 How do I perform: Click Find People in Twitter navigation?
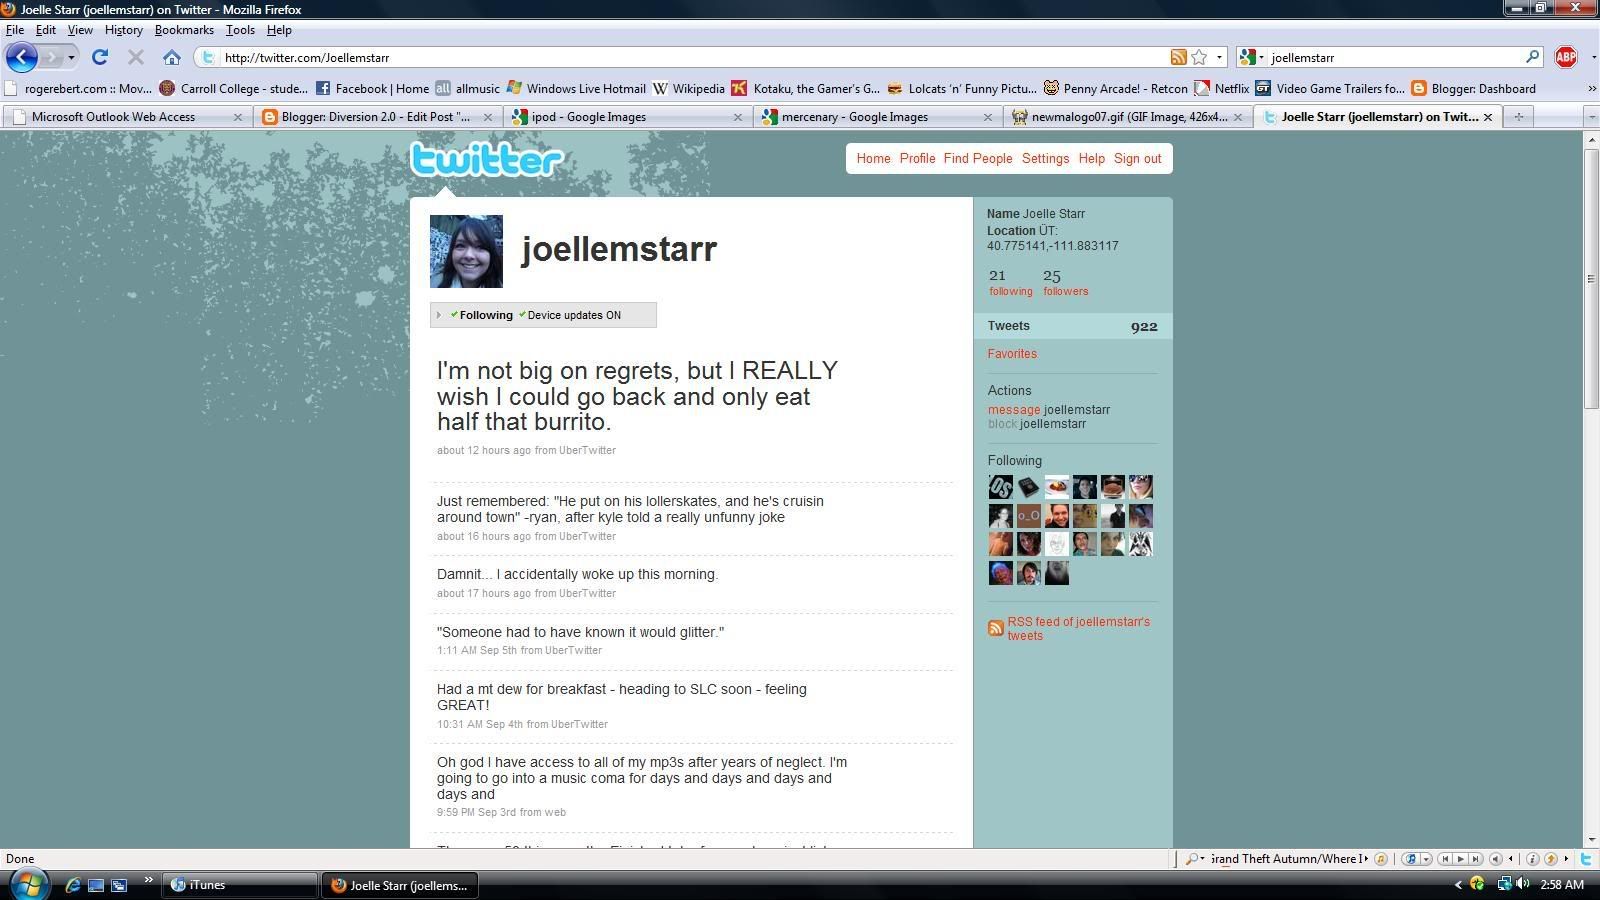click(x=978, y=158)
